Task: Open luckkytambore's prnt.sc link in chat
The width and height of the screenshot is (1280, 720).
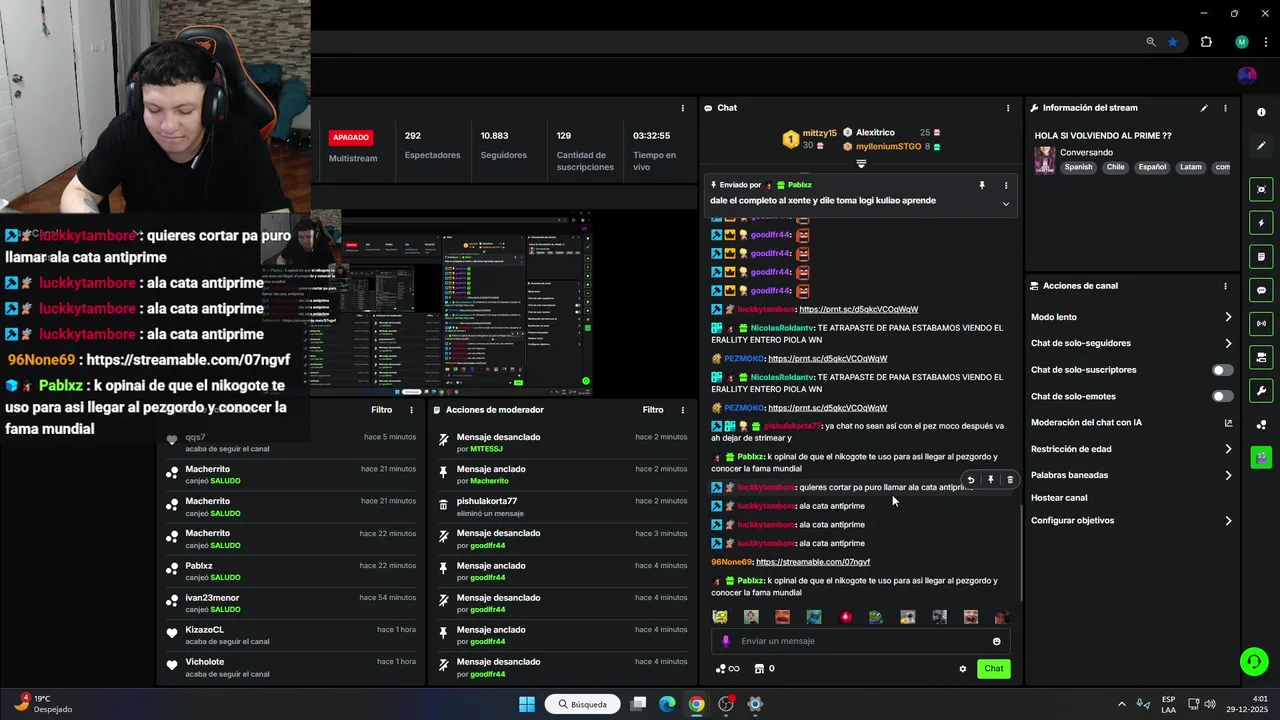Action: [x=859, y=310]
